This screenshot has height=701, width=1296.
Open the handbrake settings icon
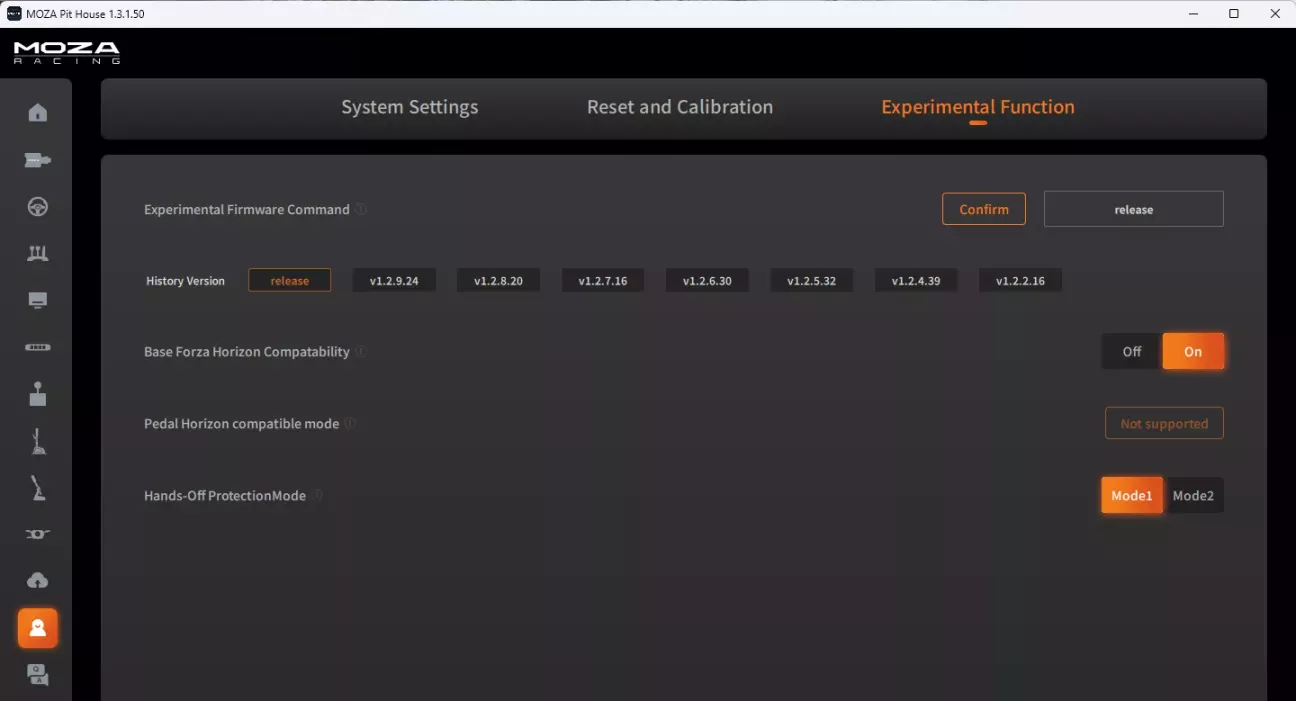[x=38, y=488]
